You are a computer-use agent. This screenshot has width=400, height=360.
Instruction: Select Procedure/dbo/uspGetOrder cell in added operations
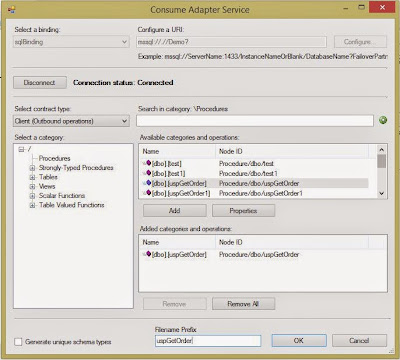pyautogui.click(x=259, y=254)
